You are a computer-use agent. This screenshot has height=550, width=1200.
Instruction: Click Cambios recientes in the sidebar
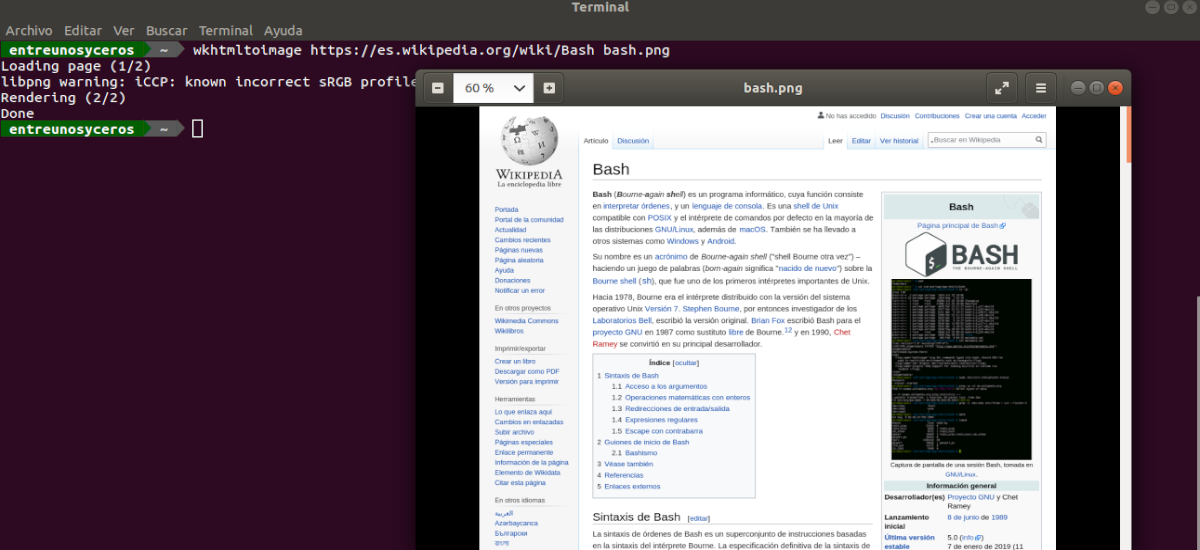point(522,240)
